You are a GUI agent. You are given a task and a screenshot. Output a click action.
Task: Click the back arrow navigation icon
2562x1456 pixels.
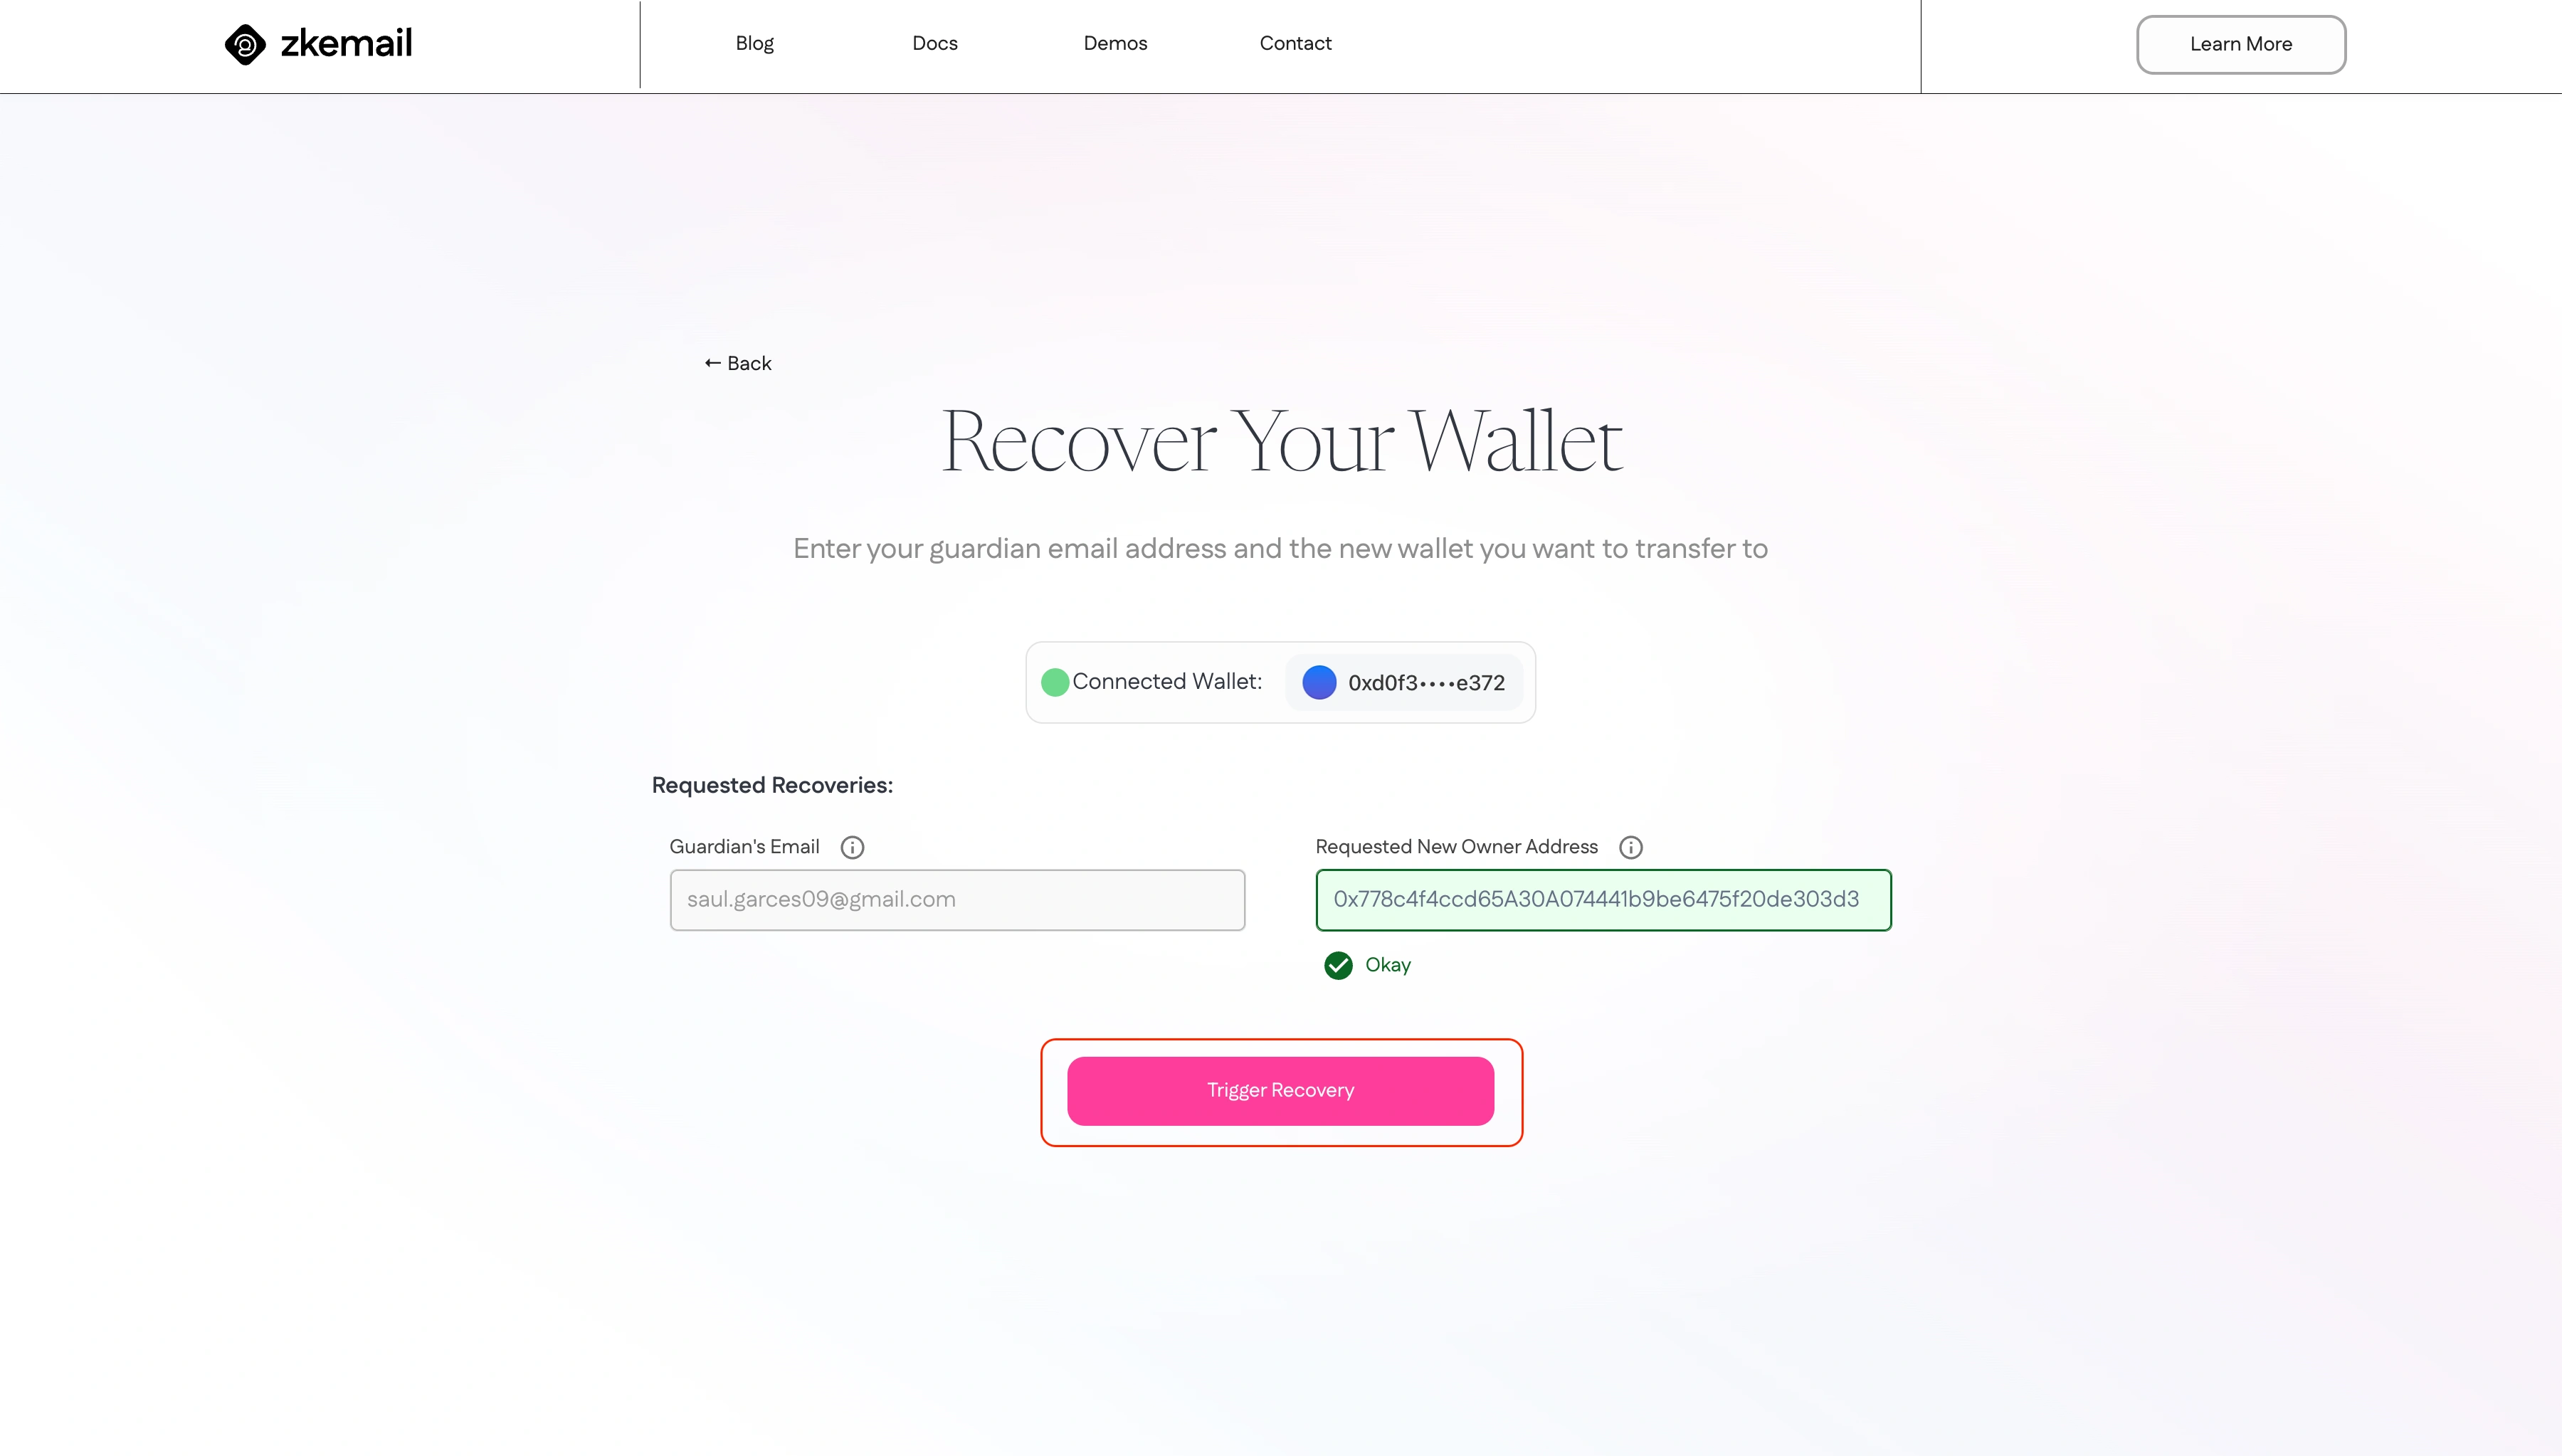[x=712, y=363]
